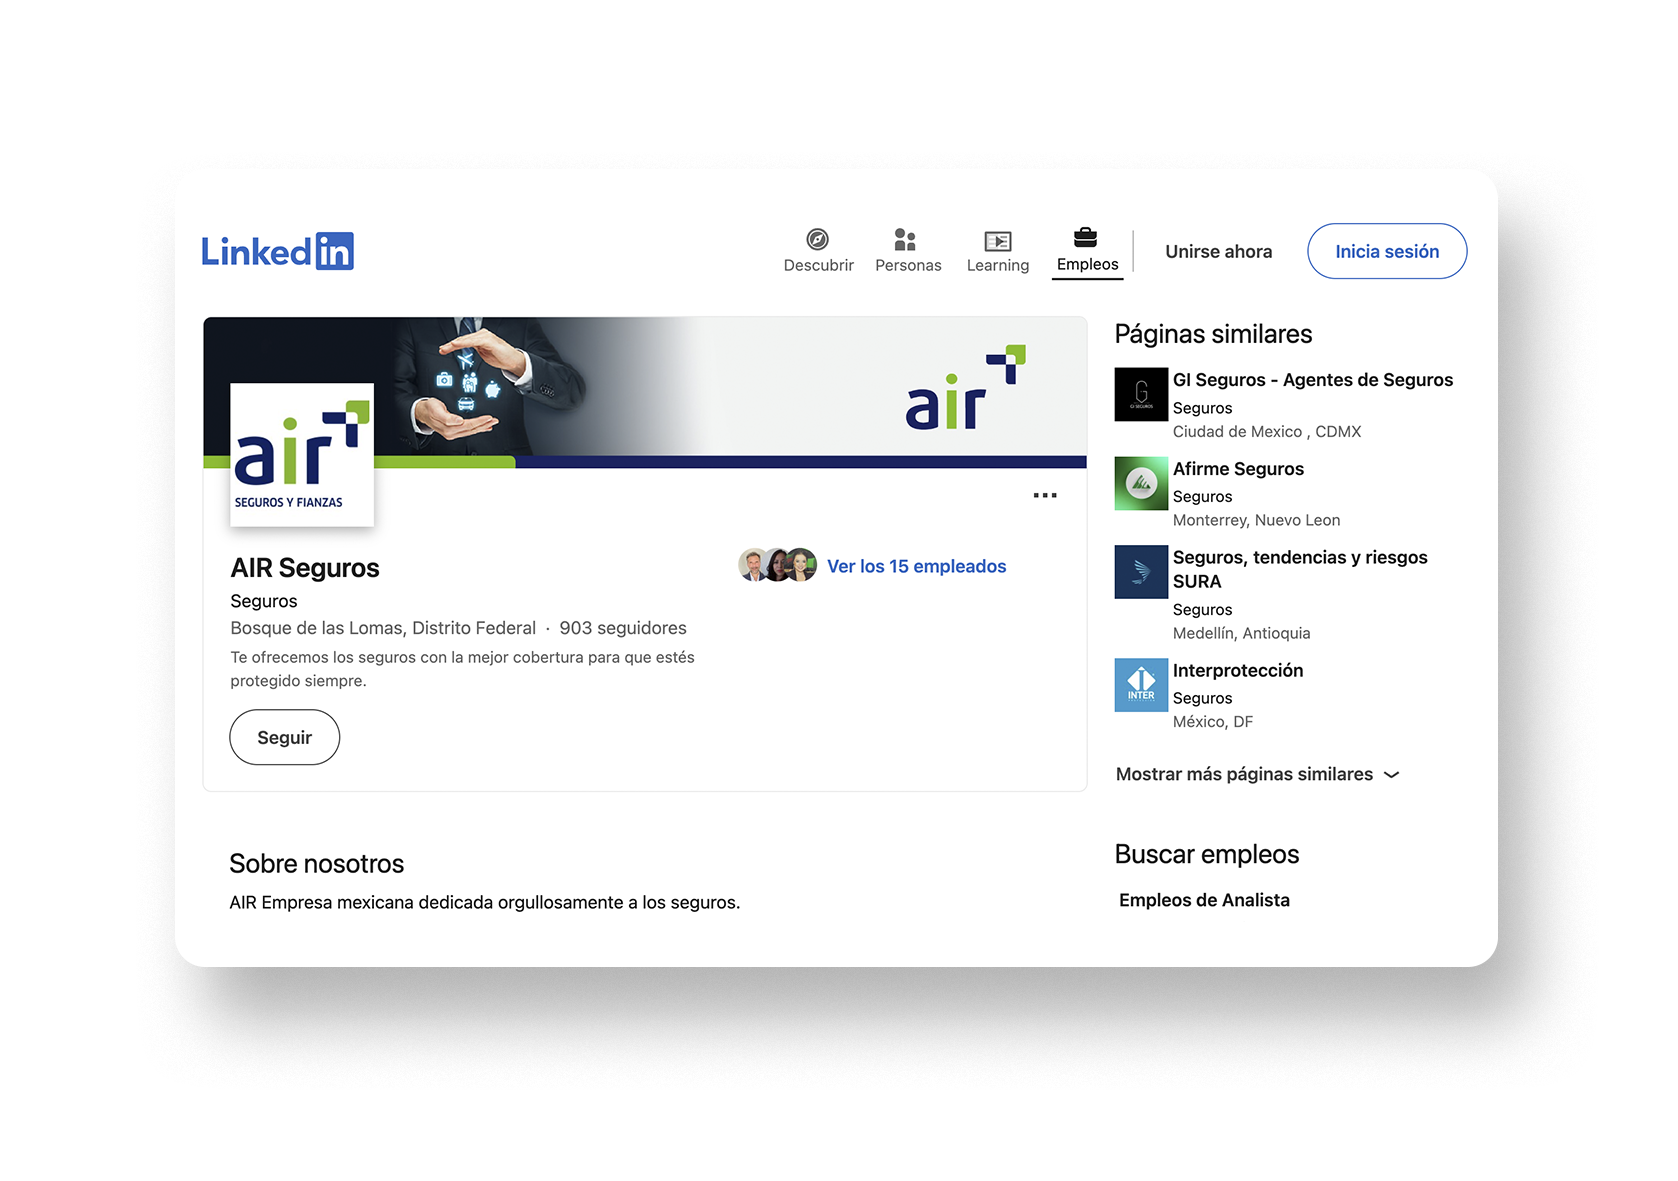Open the three-dot more options menu
The image size is (1678, 1181).
[x=1045, y=495]
